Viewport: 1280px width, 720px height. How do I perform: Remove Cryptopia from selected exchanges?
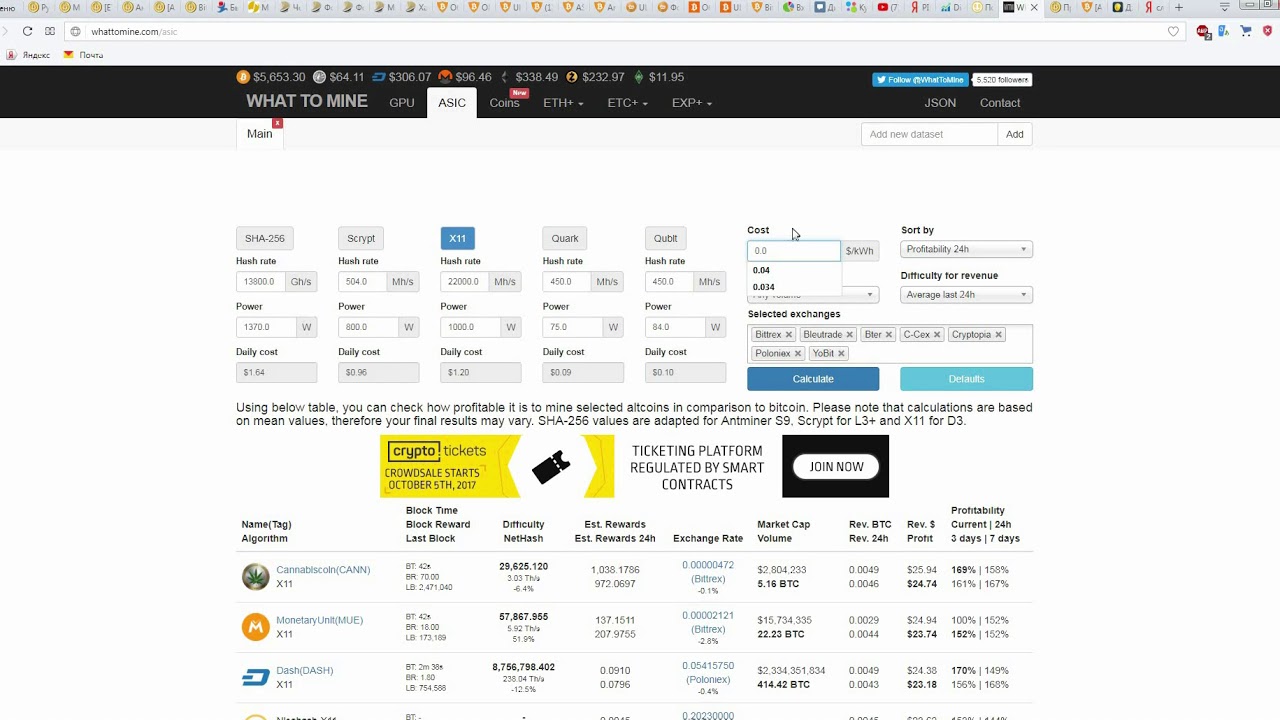tap(998, 335)
